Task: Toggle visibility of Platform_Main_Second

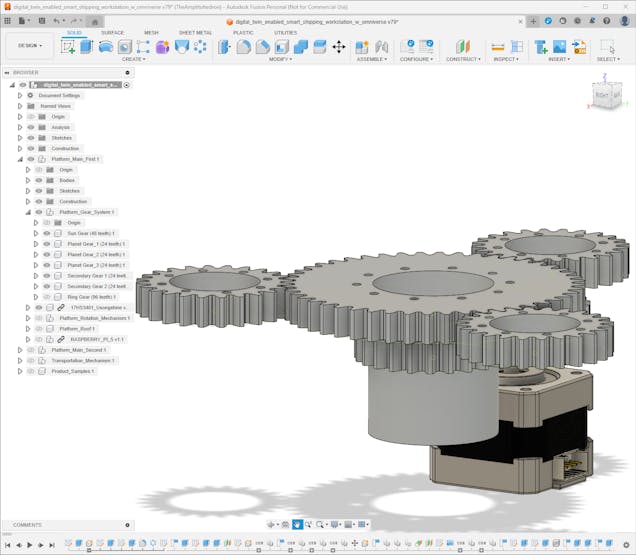Action: [x=31, y=350]
